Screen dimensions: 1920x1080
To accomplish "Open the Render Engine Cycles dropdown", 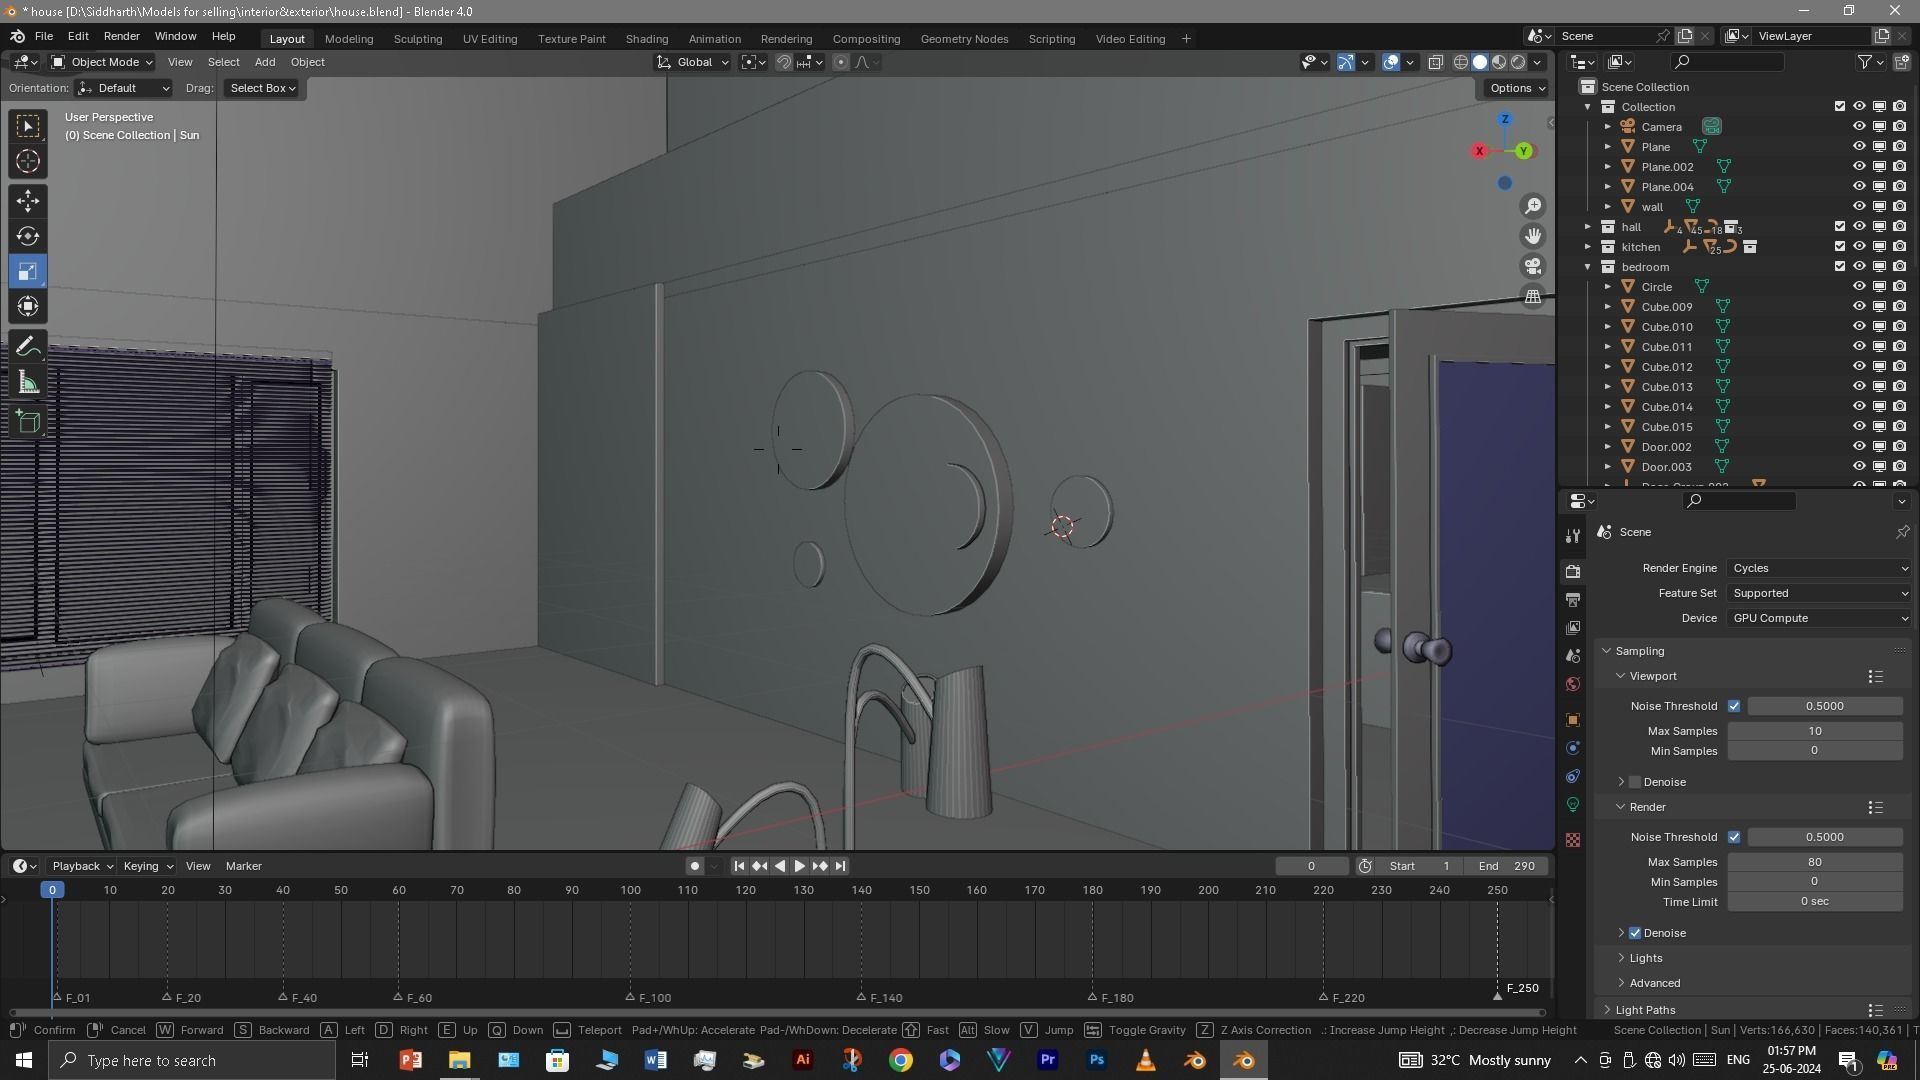I will click(x=1820, y=568).
